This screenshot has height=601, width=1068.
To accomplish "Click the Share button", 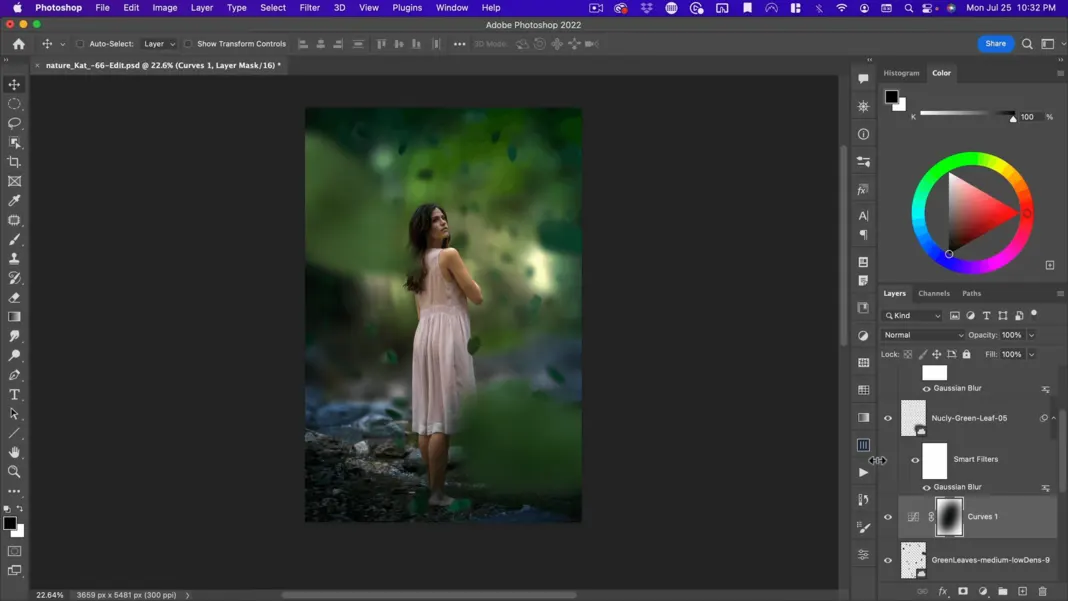I will tap(995, 44).
